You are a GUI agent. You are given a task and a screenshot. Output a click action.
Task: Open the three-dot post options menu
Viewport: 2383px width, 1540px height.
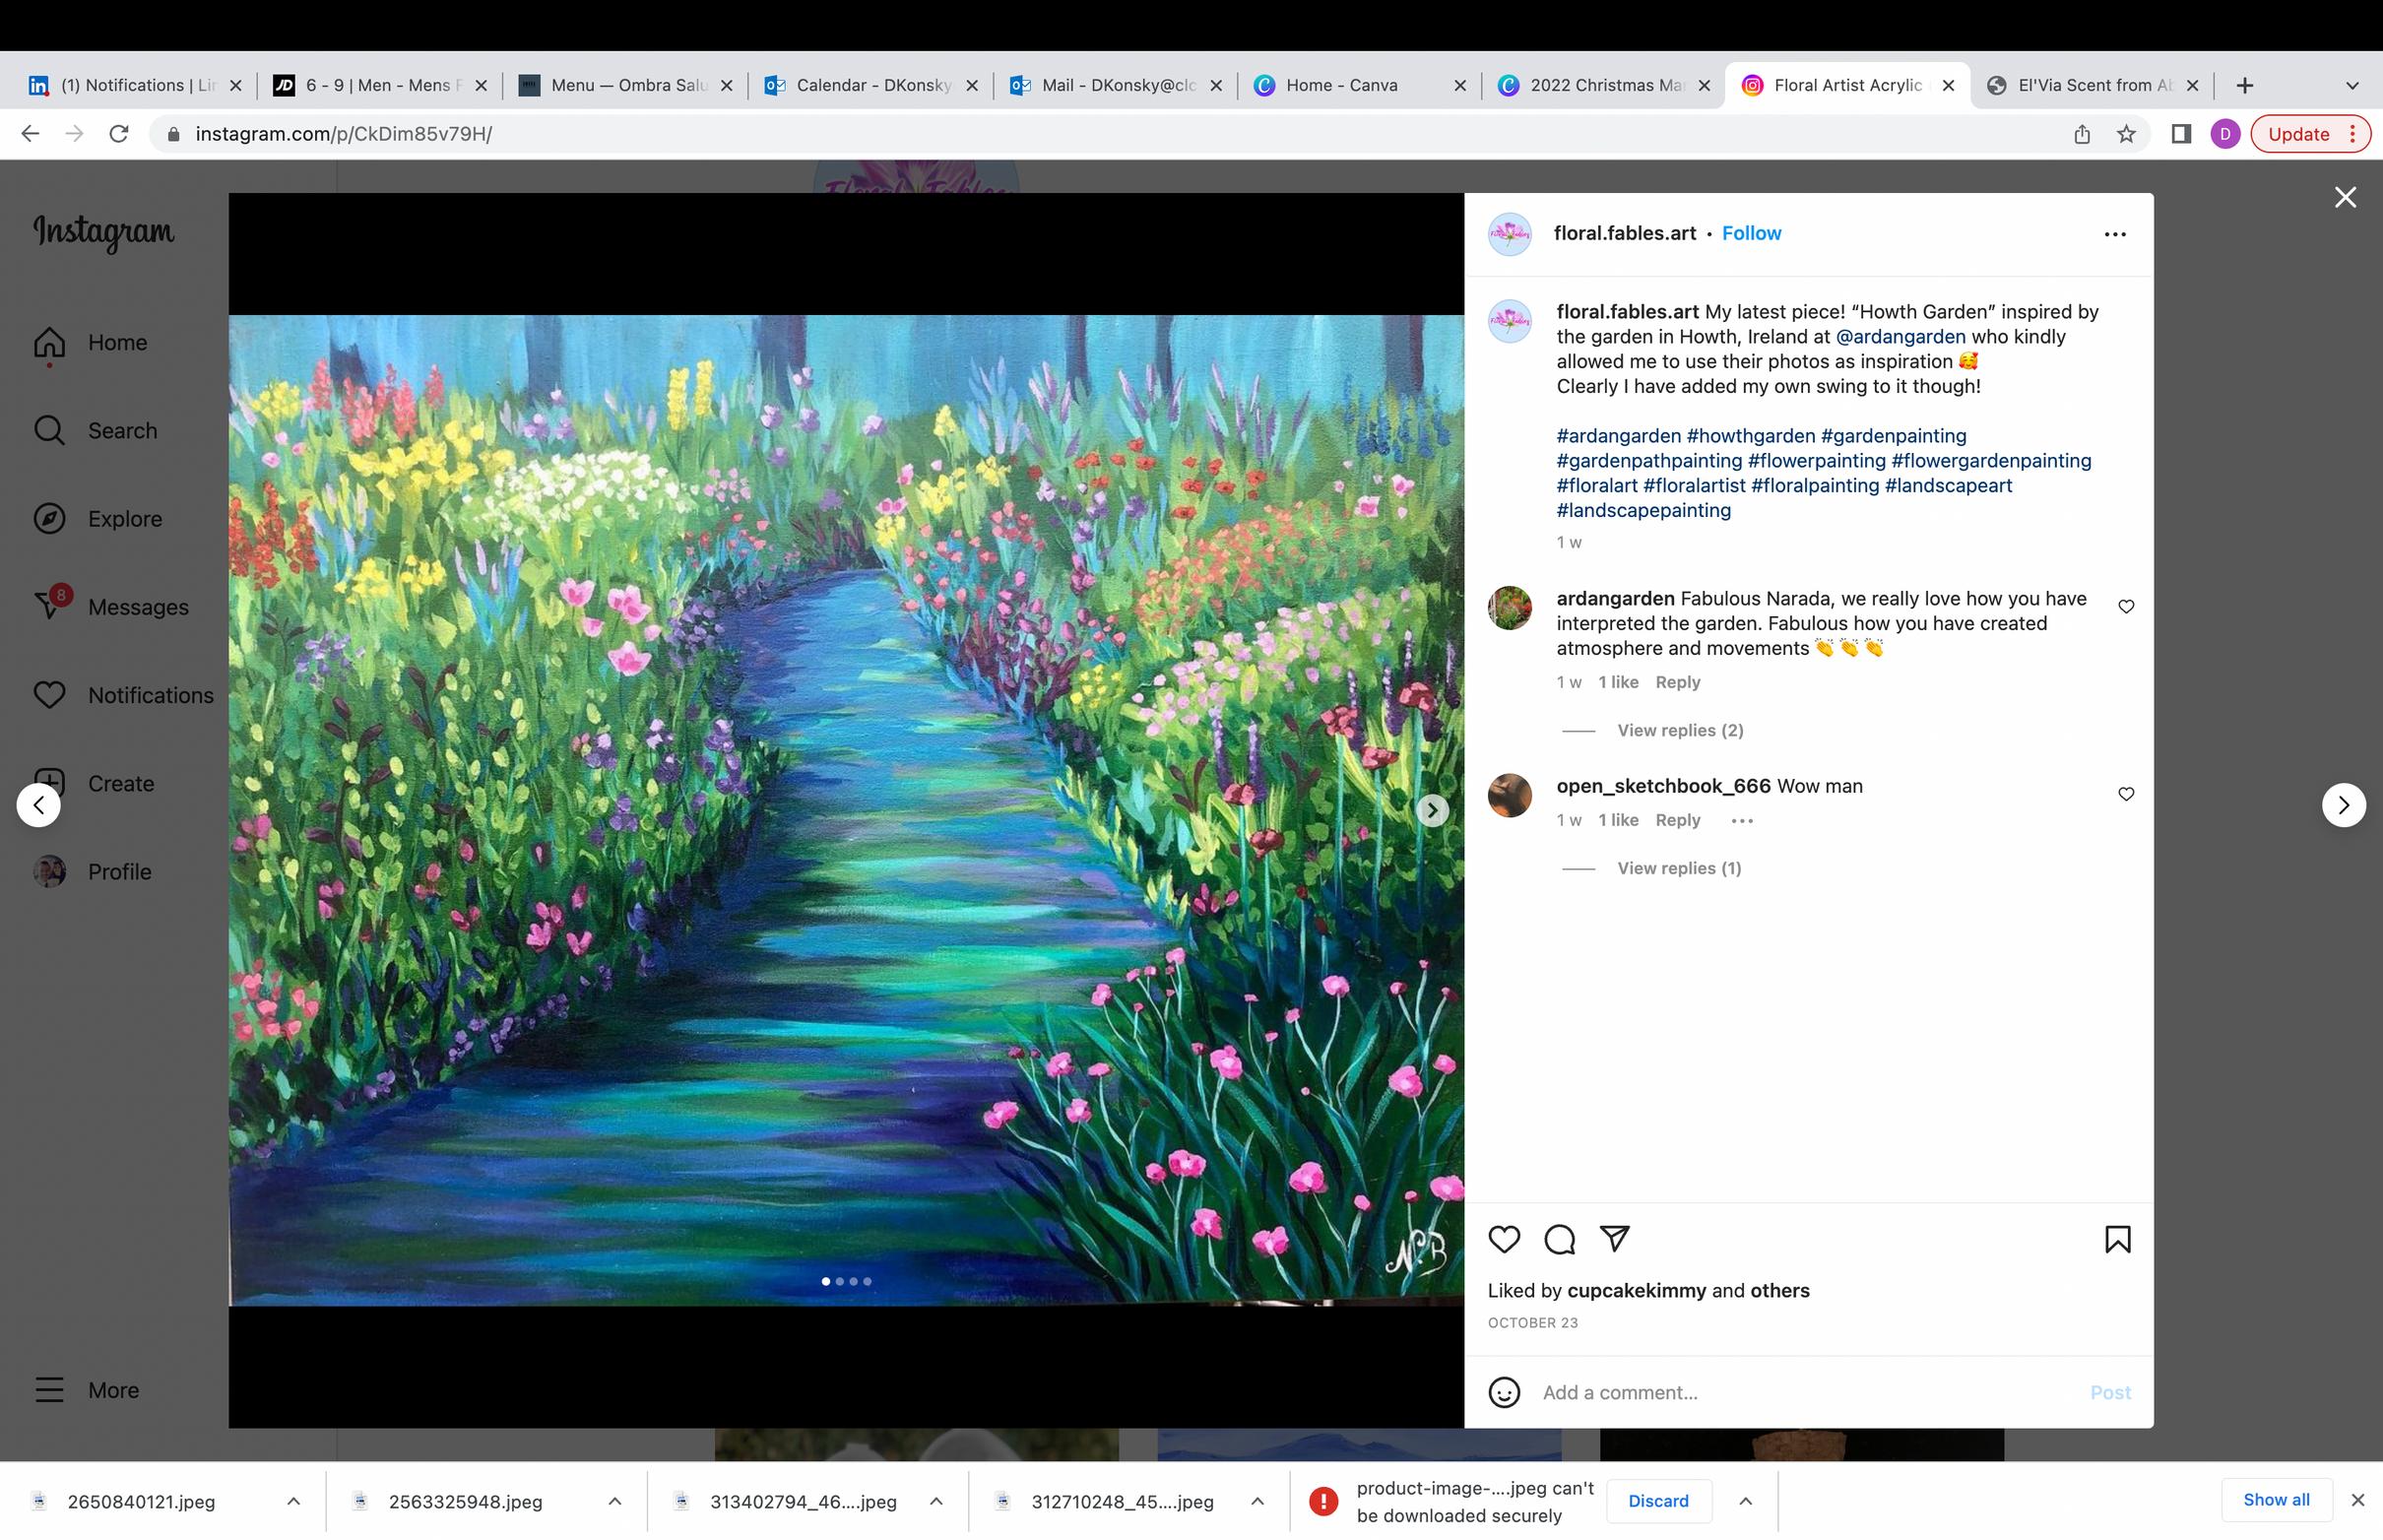(x=2114, y=234)
